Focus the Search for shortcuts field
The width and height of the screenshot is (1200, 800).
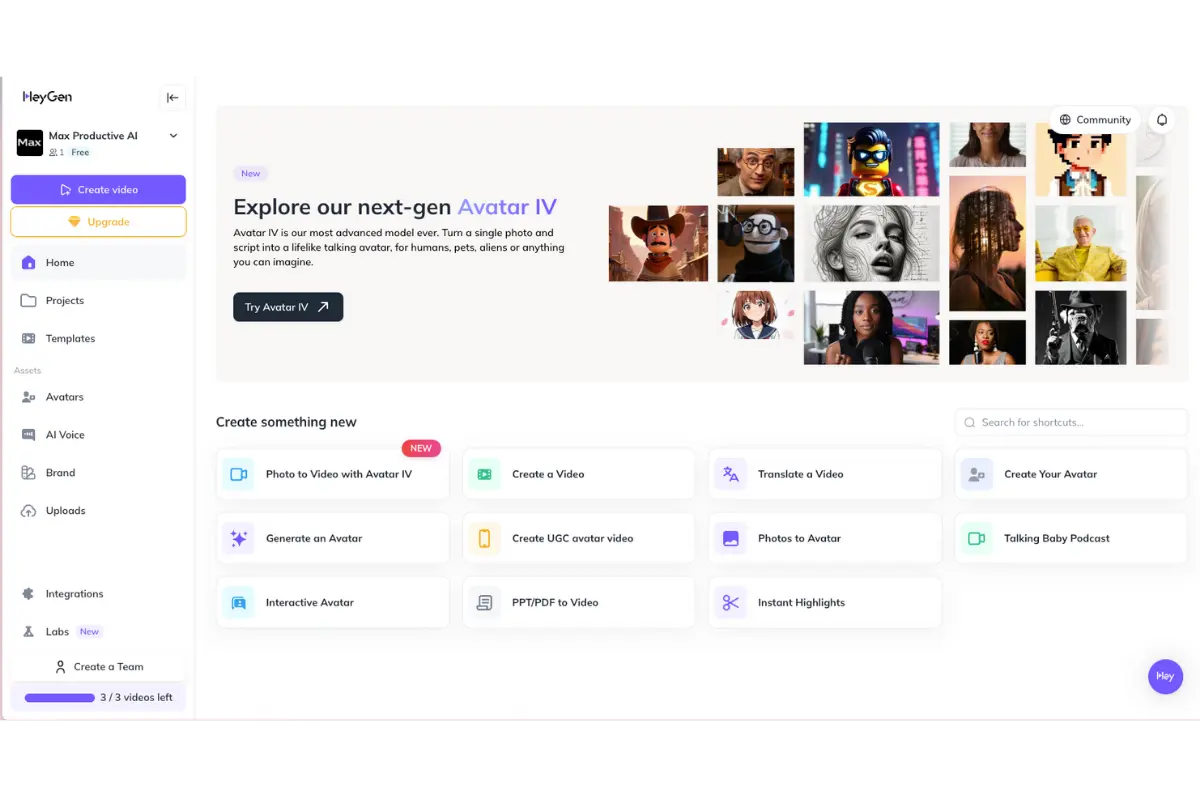1071,422
